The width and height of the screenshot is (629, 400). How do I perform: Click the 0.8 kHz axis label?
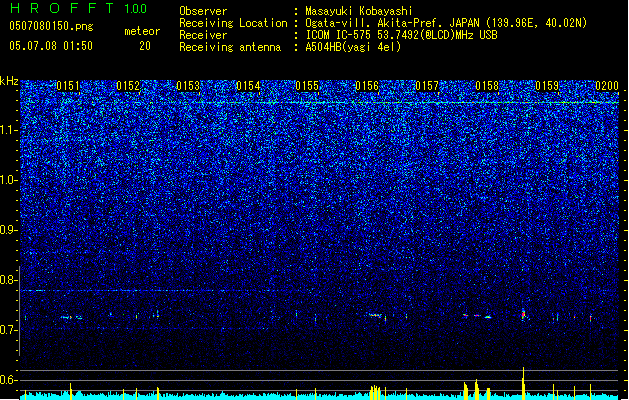[9, 280]
